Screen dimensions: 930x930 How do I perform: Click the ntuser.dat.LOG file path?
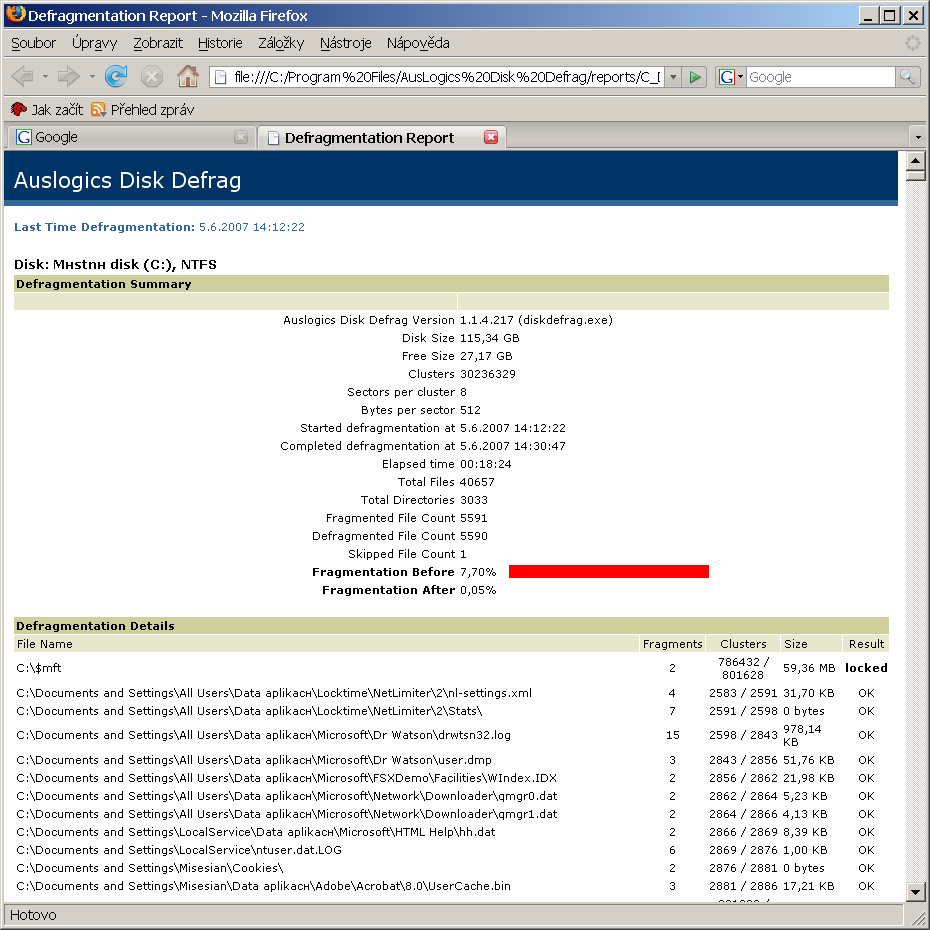[179, 850]
